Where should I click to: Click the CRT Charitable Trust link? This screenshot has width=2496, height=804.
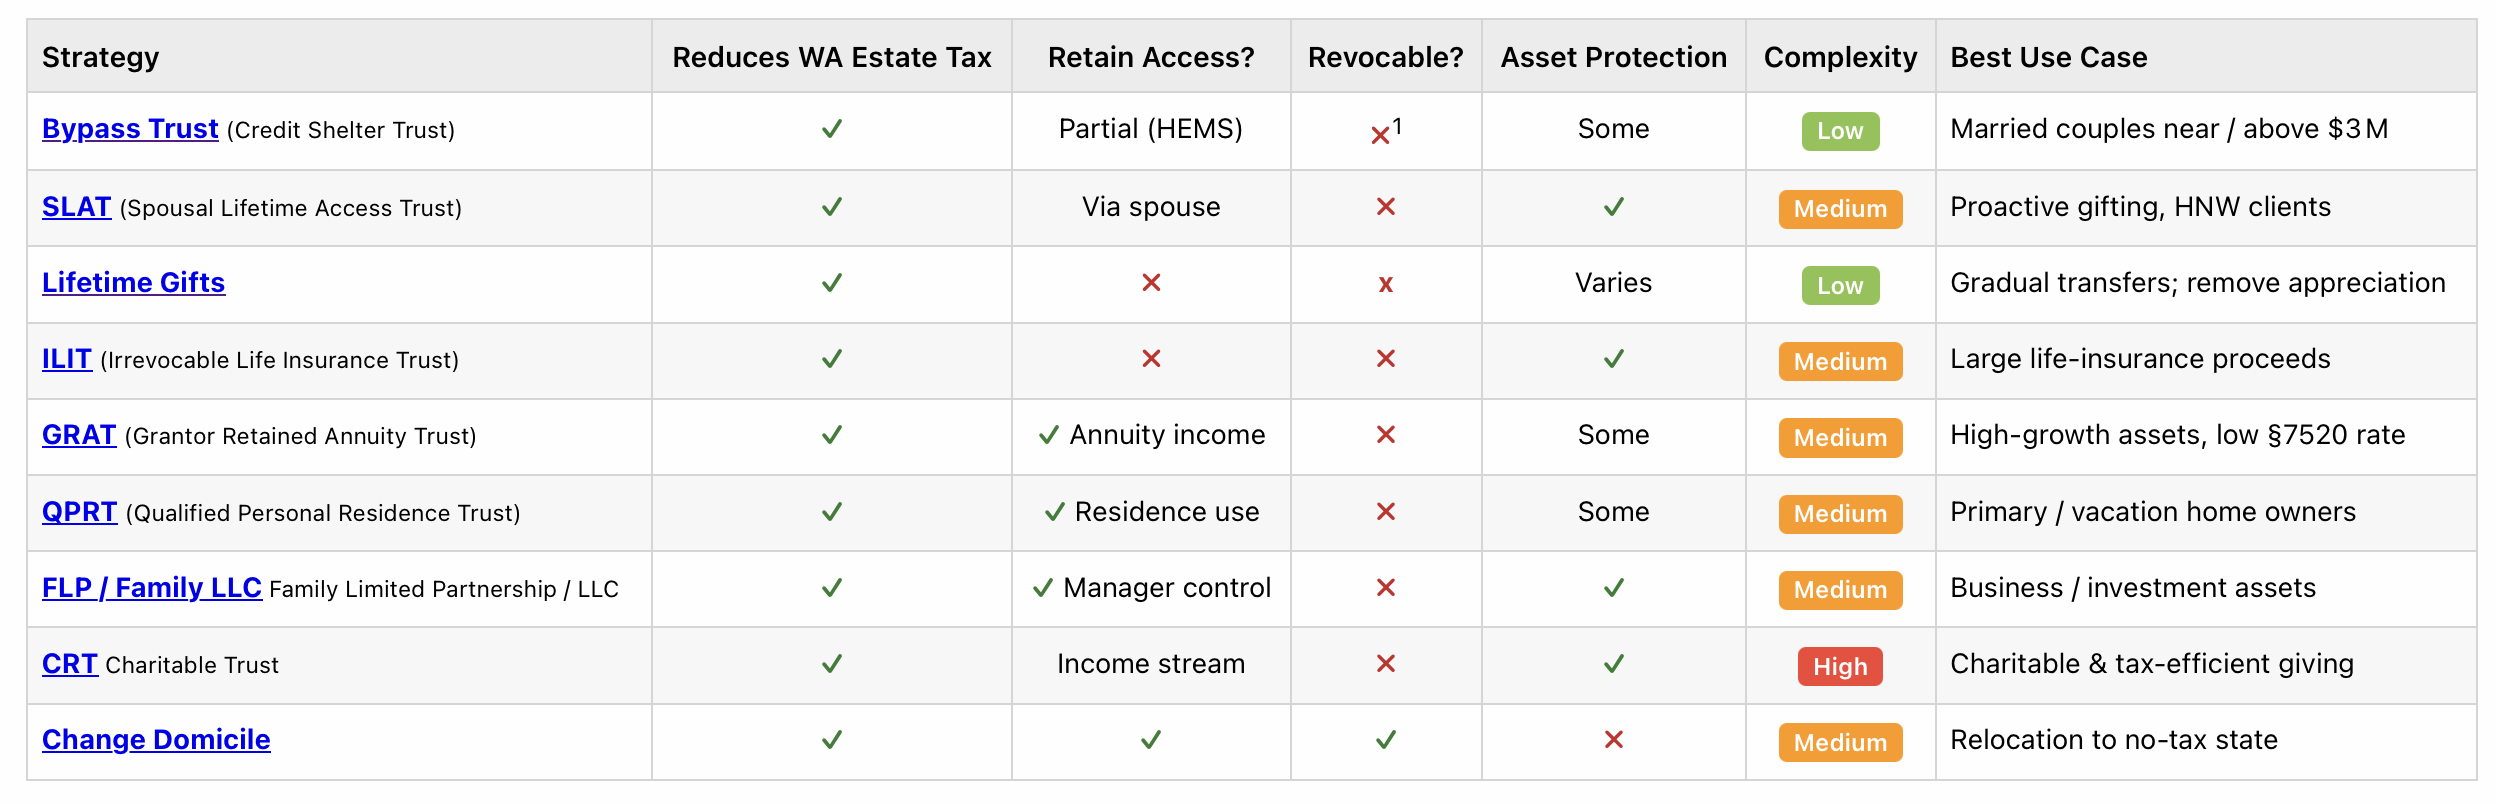point(70,664)
